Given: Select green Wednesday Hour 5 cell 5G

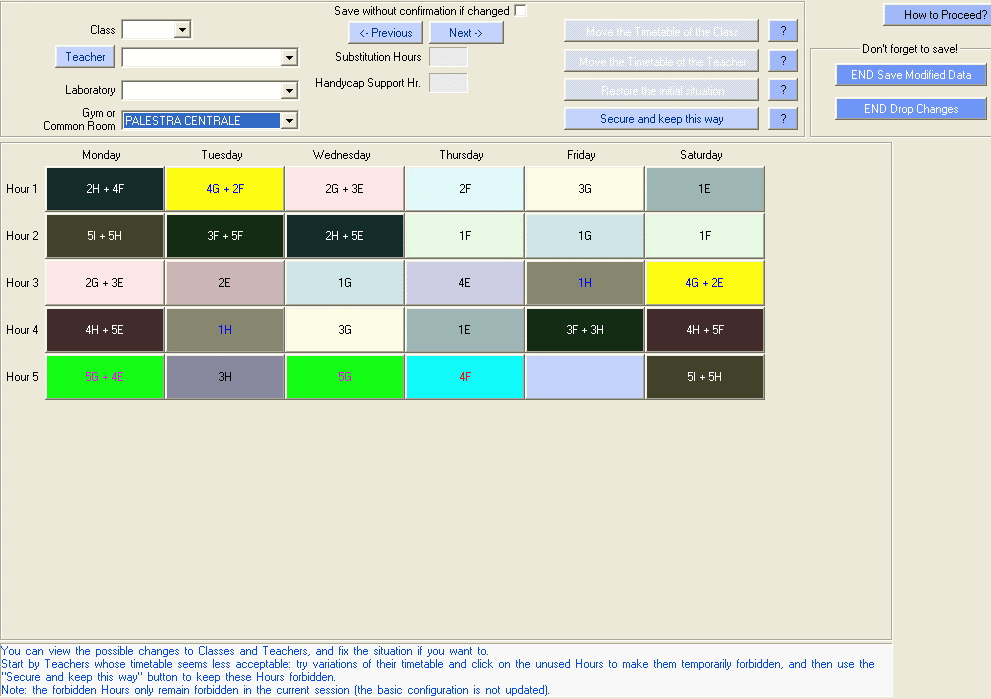Looking at the screenshot, I should [344, 377].
